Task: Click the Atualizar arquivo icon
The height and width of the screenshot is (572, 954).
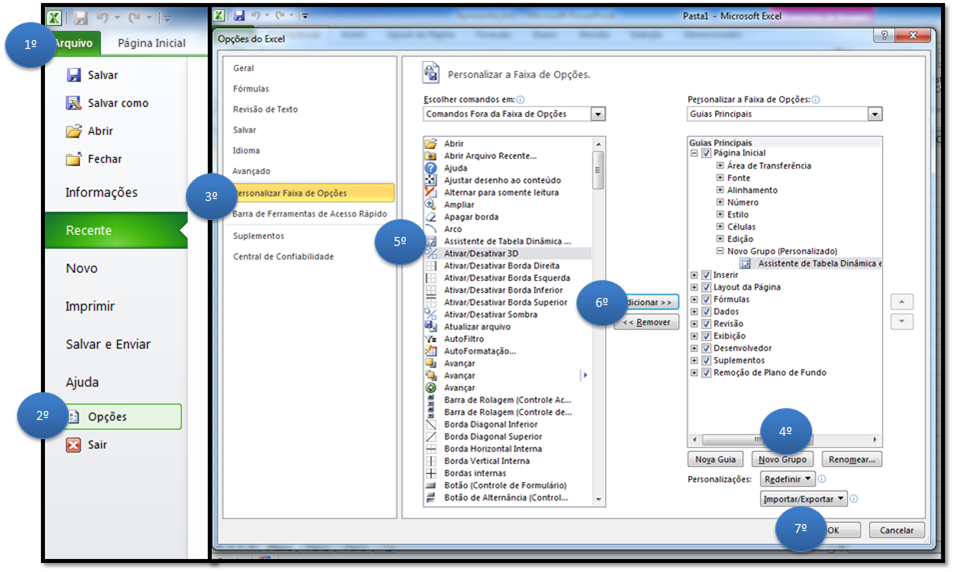Action: [x=431, y=327]
